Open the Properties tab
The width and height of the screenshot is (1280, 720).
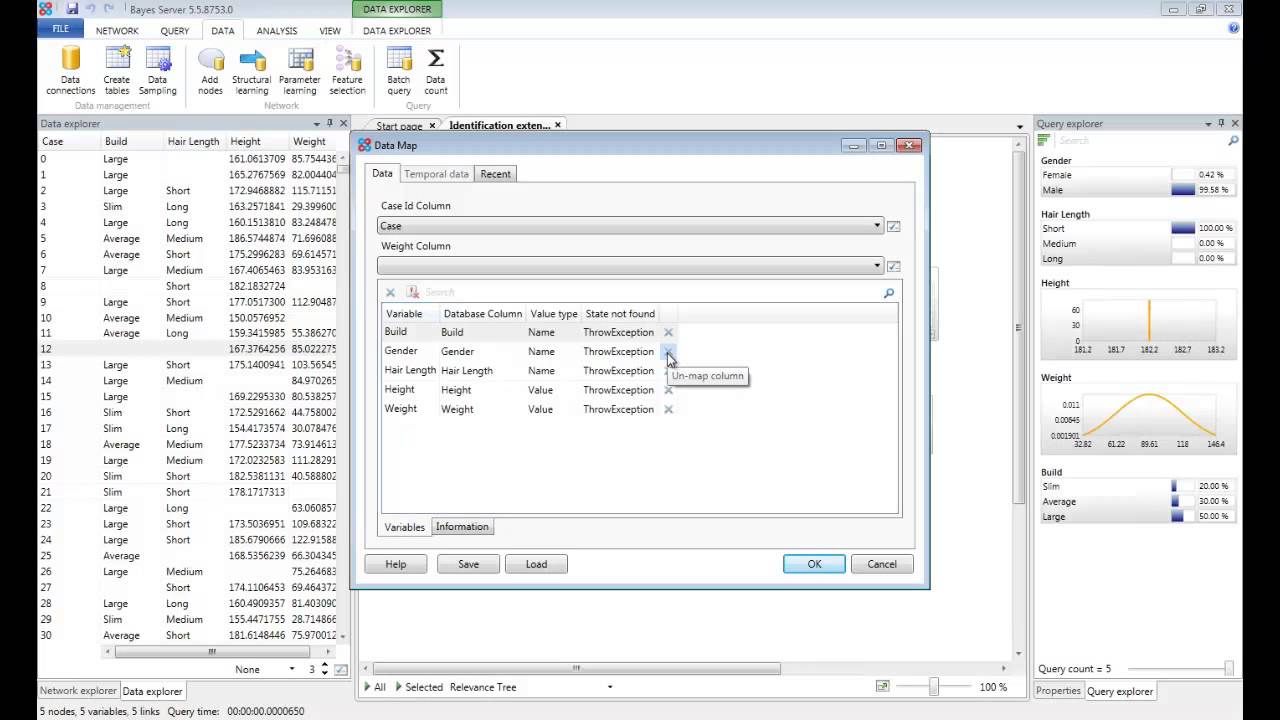pos(1058,691)
